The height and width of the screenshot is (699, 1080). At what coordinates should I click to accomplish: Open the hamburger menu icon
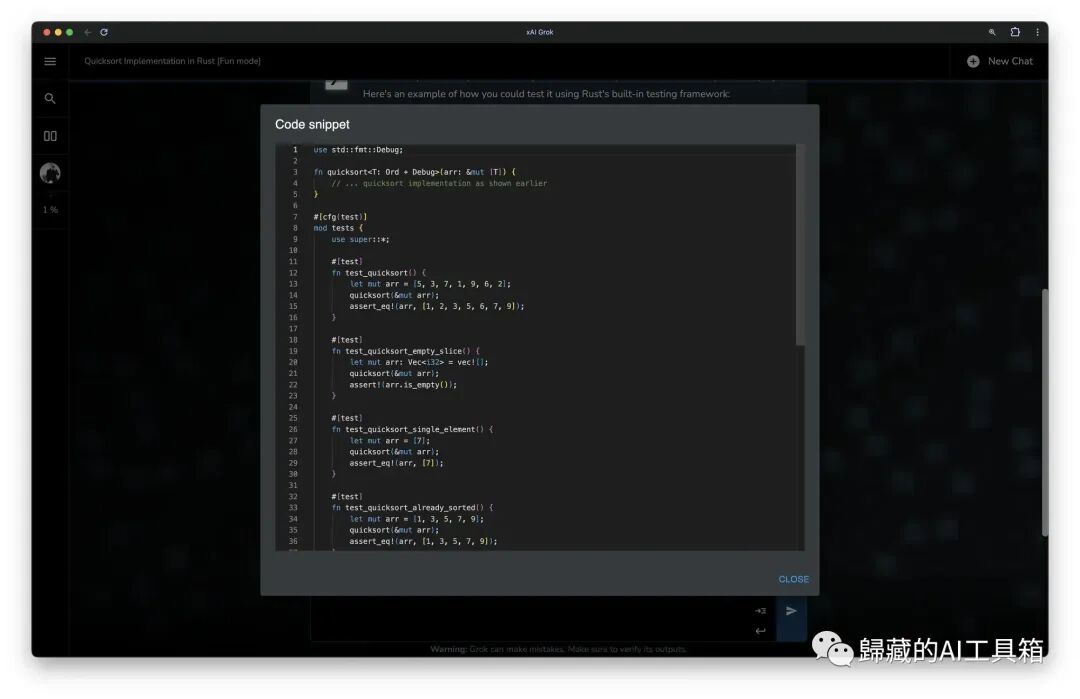pyautogui.click(x=50, y=61)
